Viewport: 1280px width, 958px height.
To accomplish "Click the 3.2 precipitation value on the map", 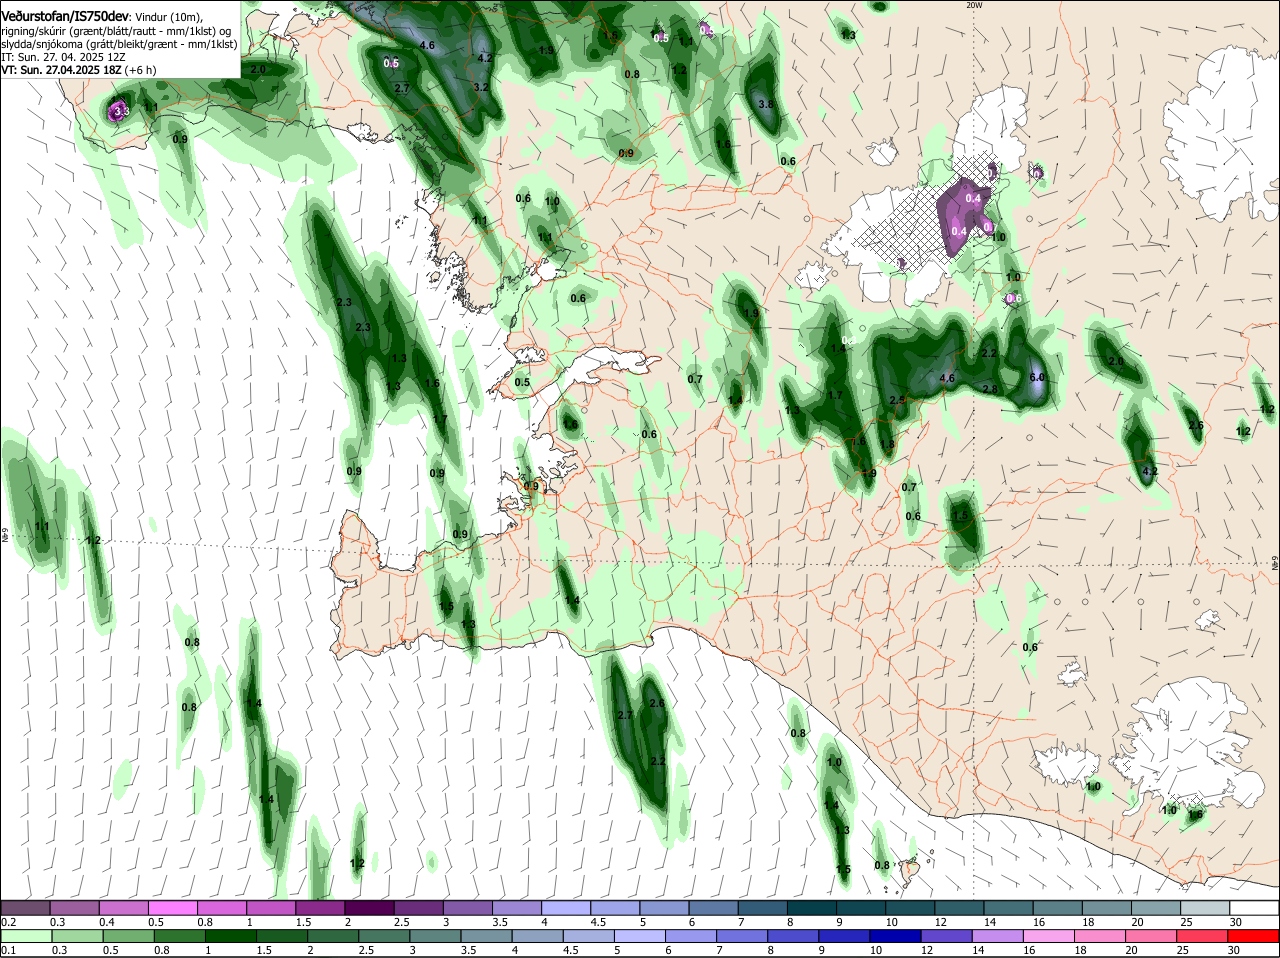I will [x=481, y=87].
